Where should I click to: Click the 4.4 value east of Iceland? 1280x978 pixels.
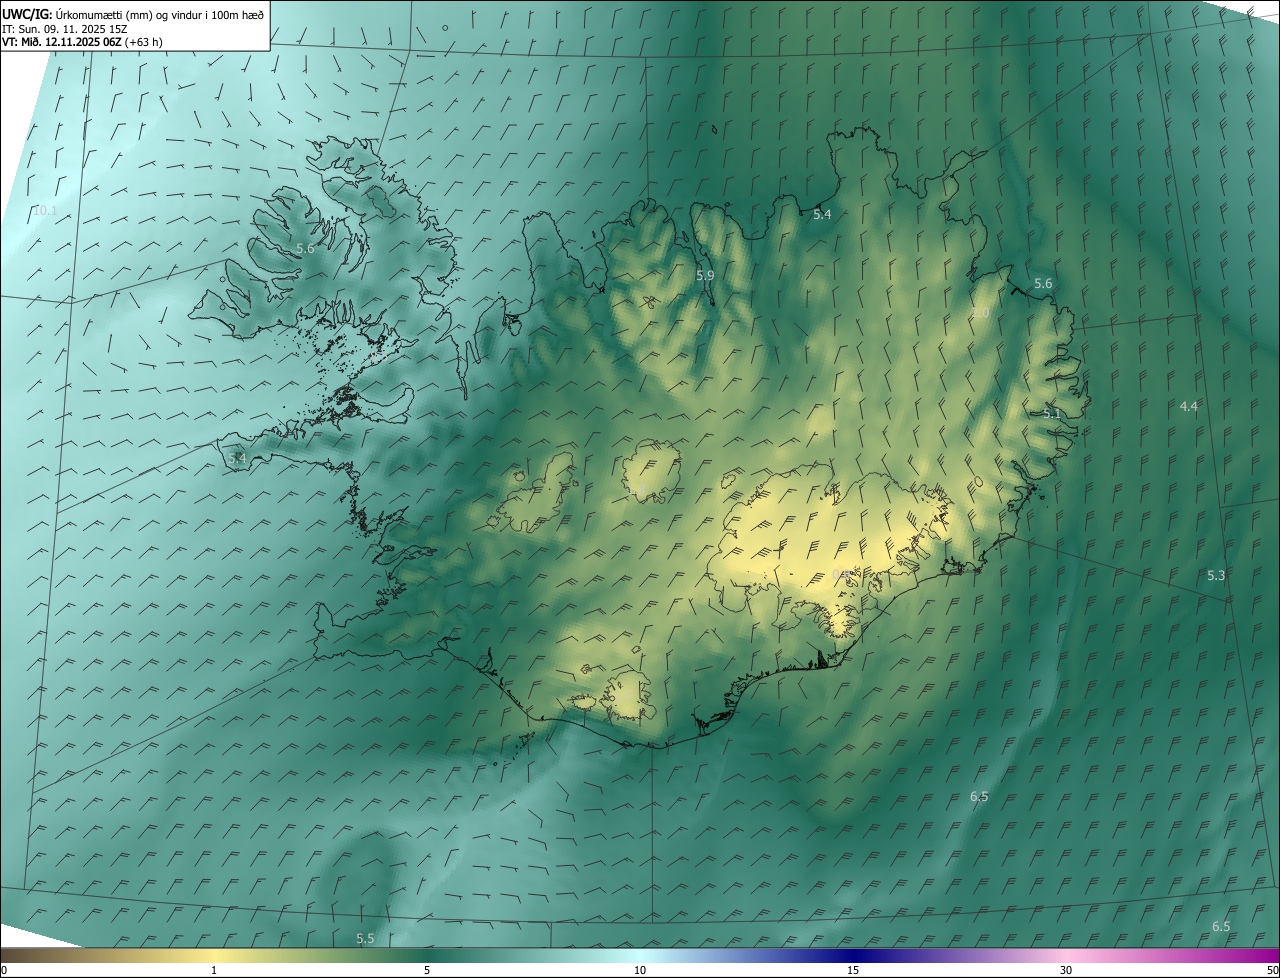coord(1189,406)
